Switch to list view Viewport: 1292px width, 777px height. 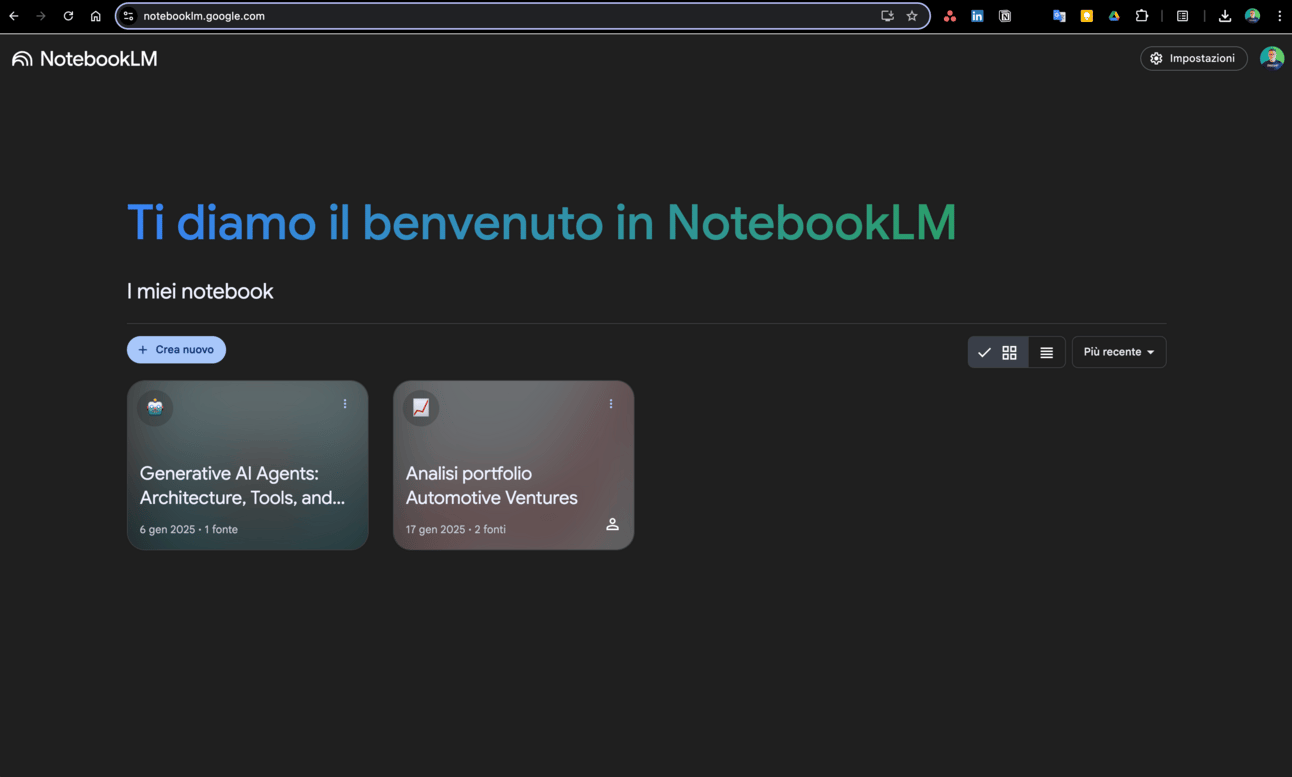tap(1047, 352)
